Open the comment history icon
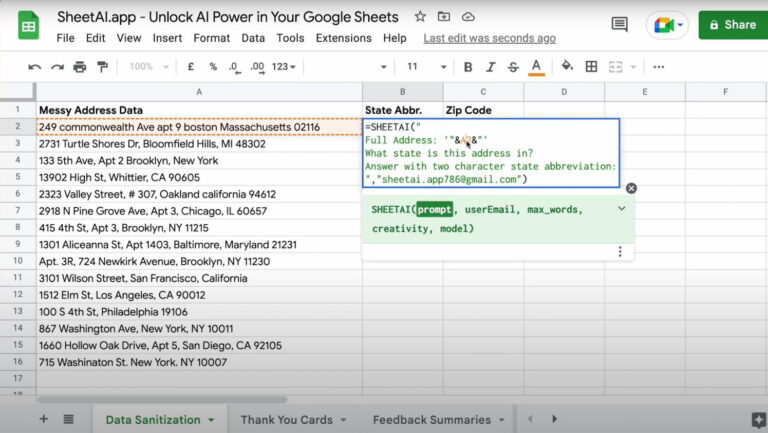This screenshot has width=768, height=433. [619, 25]
